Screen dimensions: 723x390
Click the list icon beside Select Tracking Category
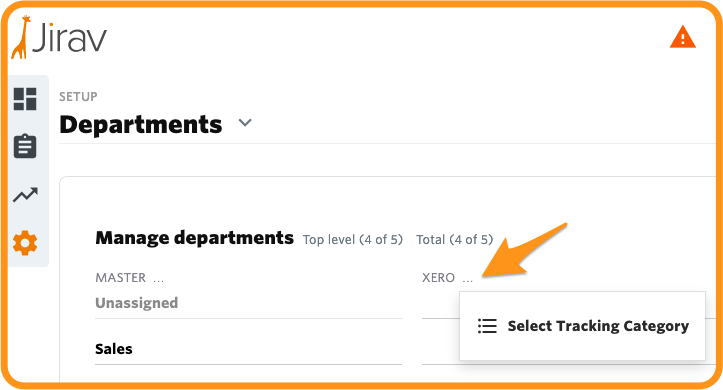click(487, 326)
